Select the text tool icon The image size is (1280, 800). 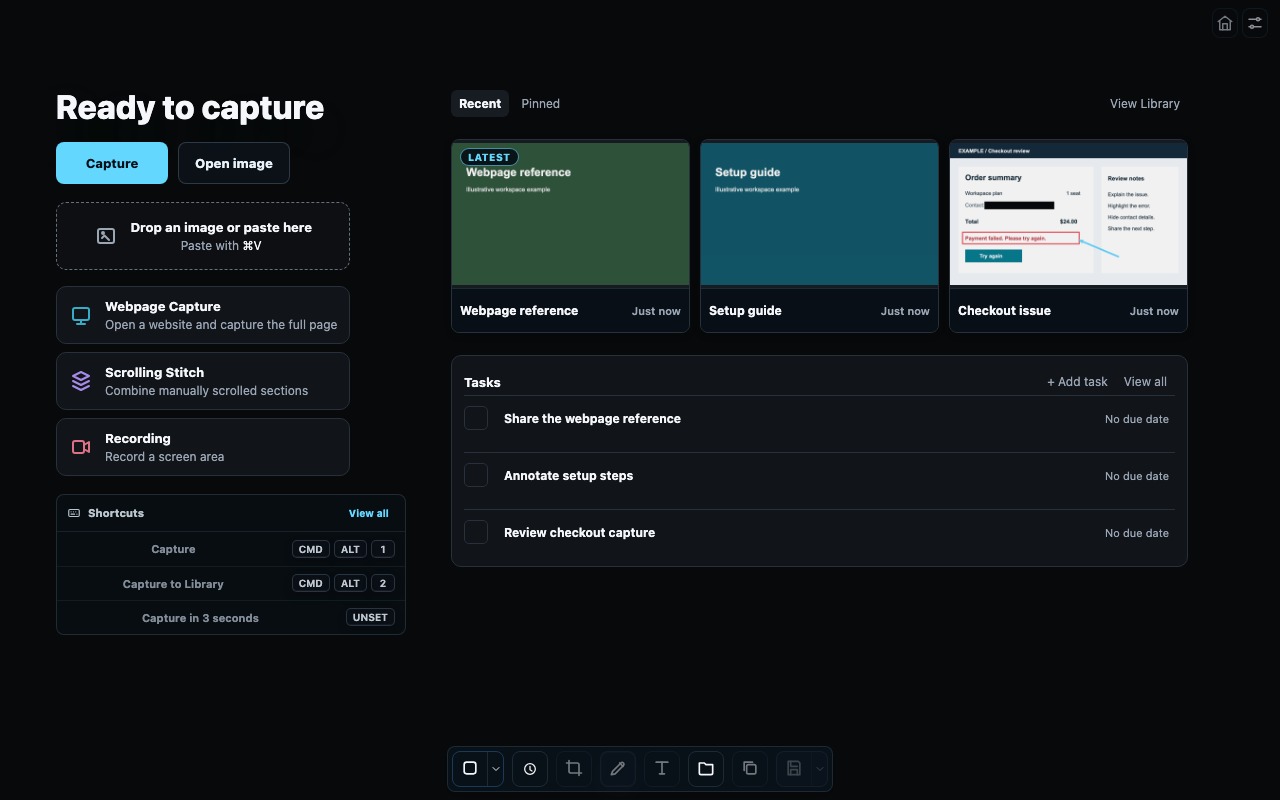pyautogui.click(x=662, y=768)
